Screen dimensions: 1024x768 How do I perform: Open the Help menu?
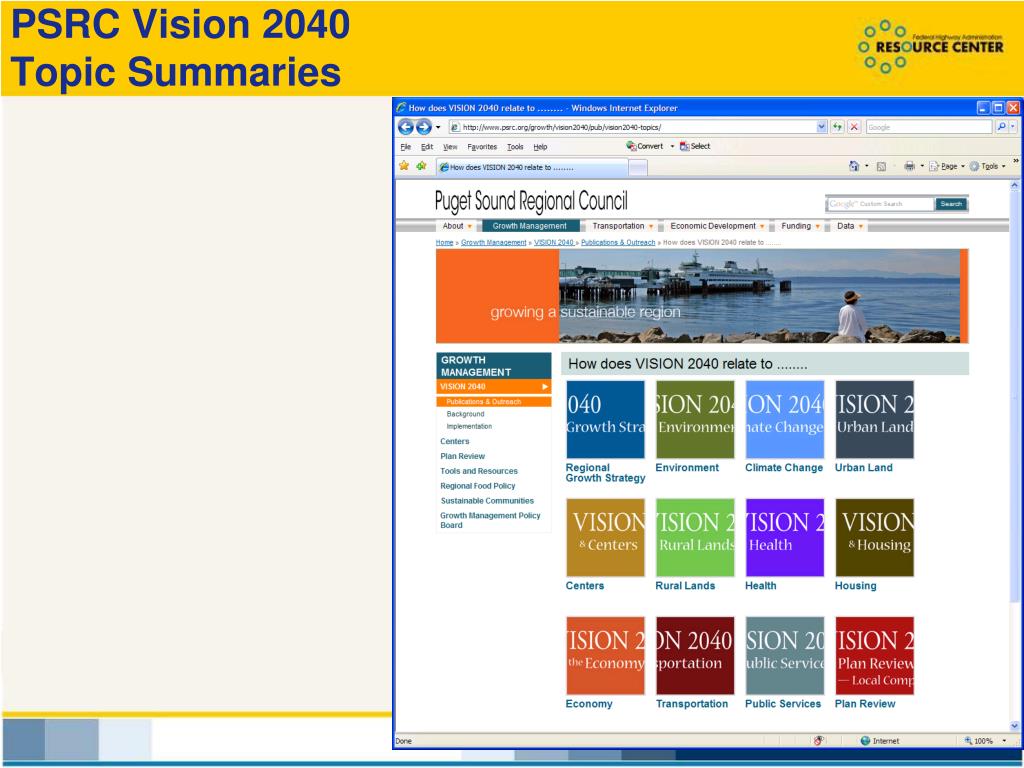pos(540,147)
